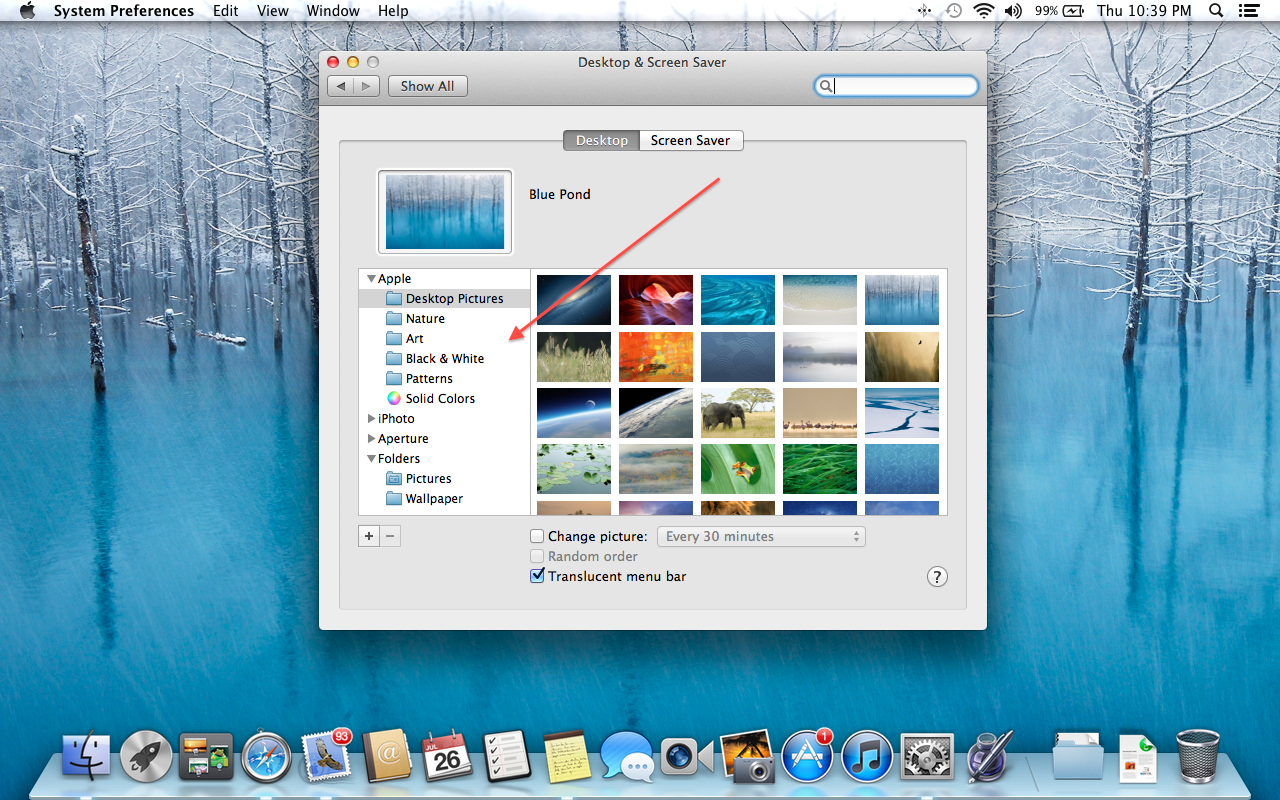1280x800 pixels.
Task: Choose the elephant wallpaper thumbnail
Action: tap(738, 413)
